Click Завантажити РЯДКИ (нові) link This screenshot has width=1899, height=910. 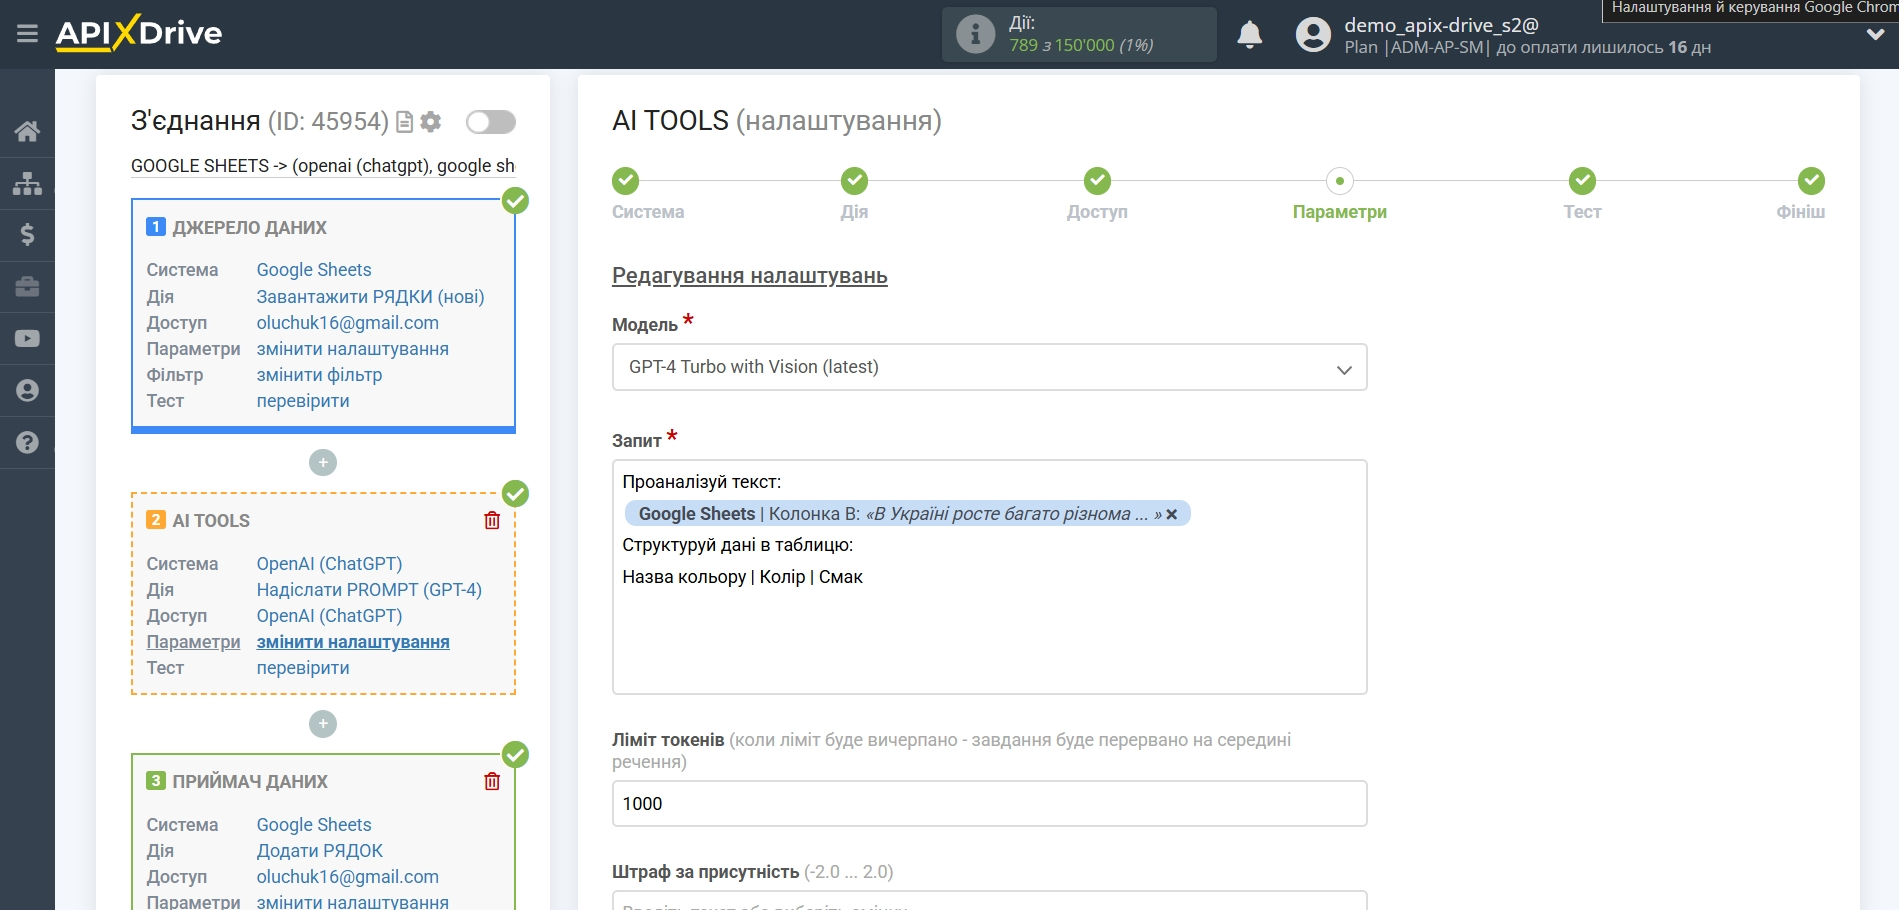tap(370, 297)
